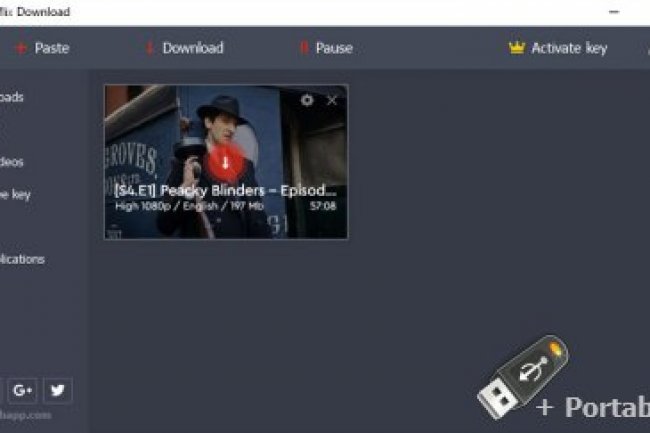650x433 pixels.
Task: Open the Applications item in sidebar
Action: (x=22, y=259)
